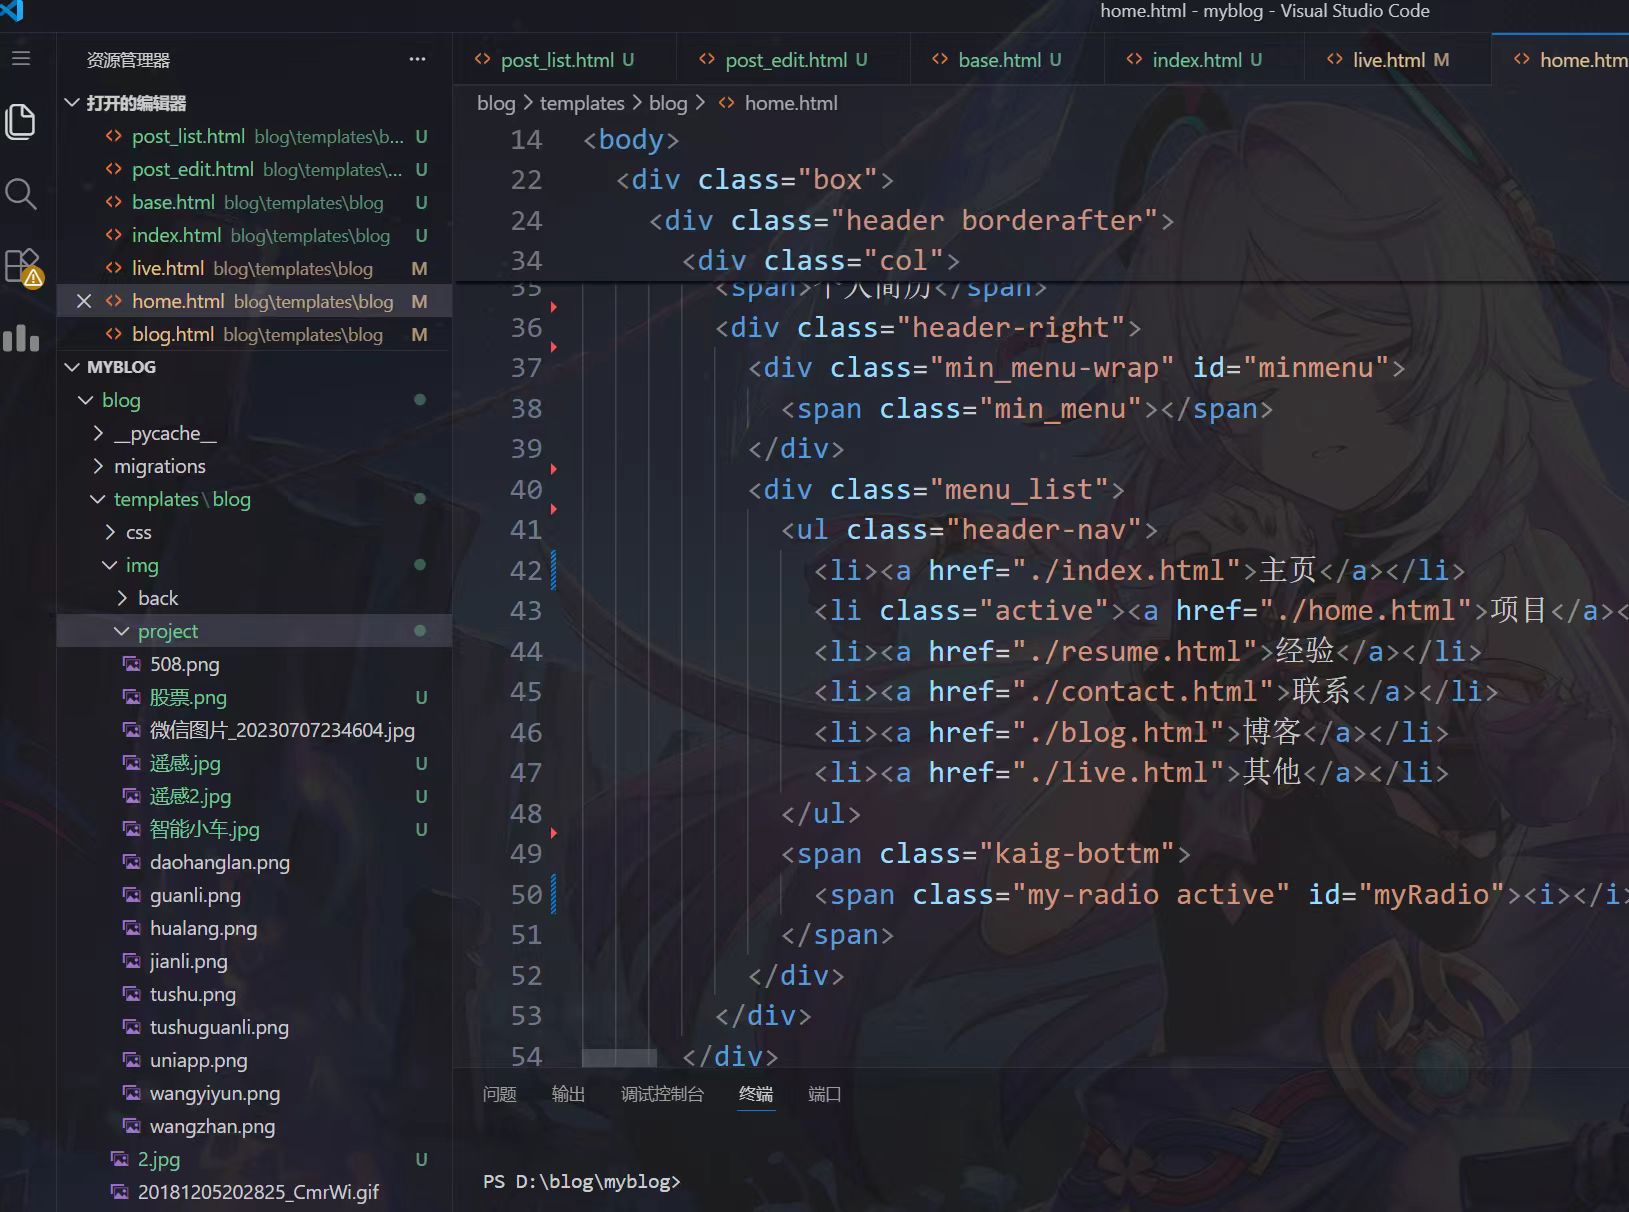Open Extensions view with warning badge
The image size is (1629, 1212).
(x=21, y=267)
